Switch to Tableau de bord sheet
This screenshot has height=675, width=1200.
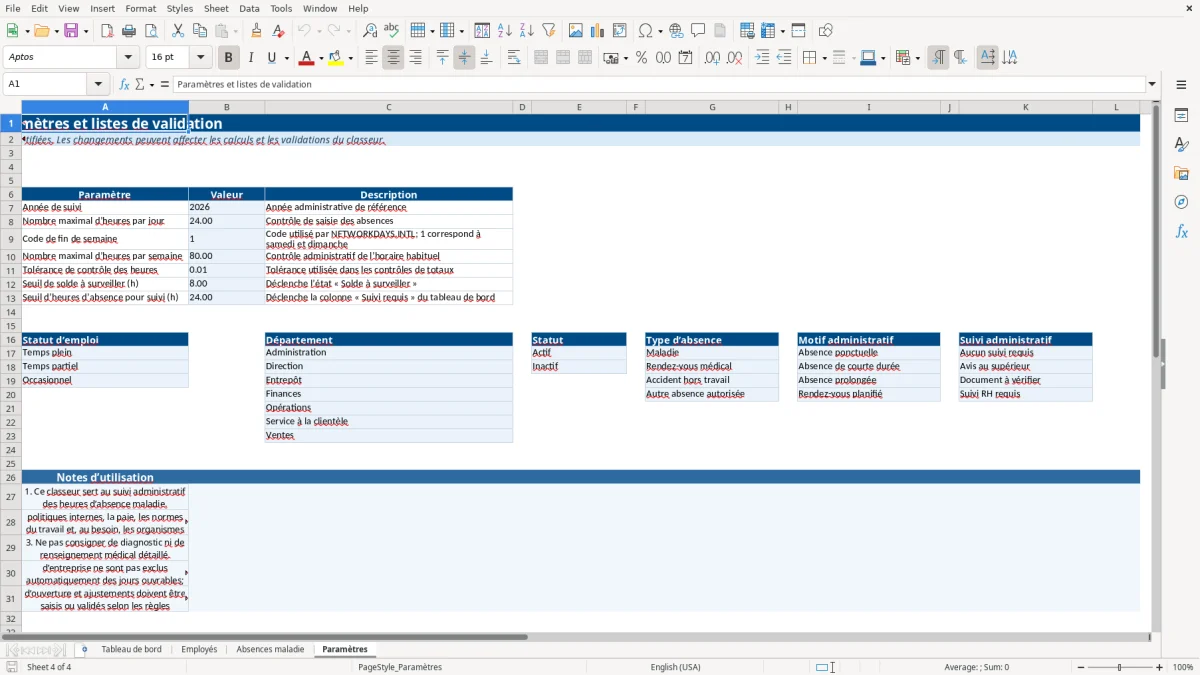[131, 649]
